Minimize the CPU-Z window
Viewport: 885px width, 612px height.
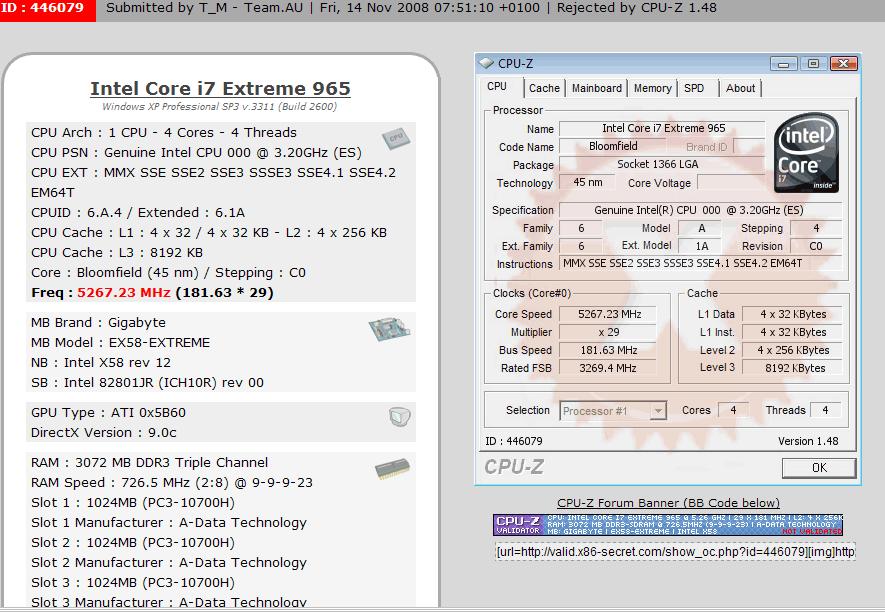783,64
